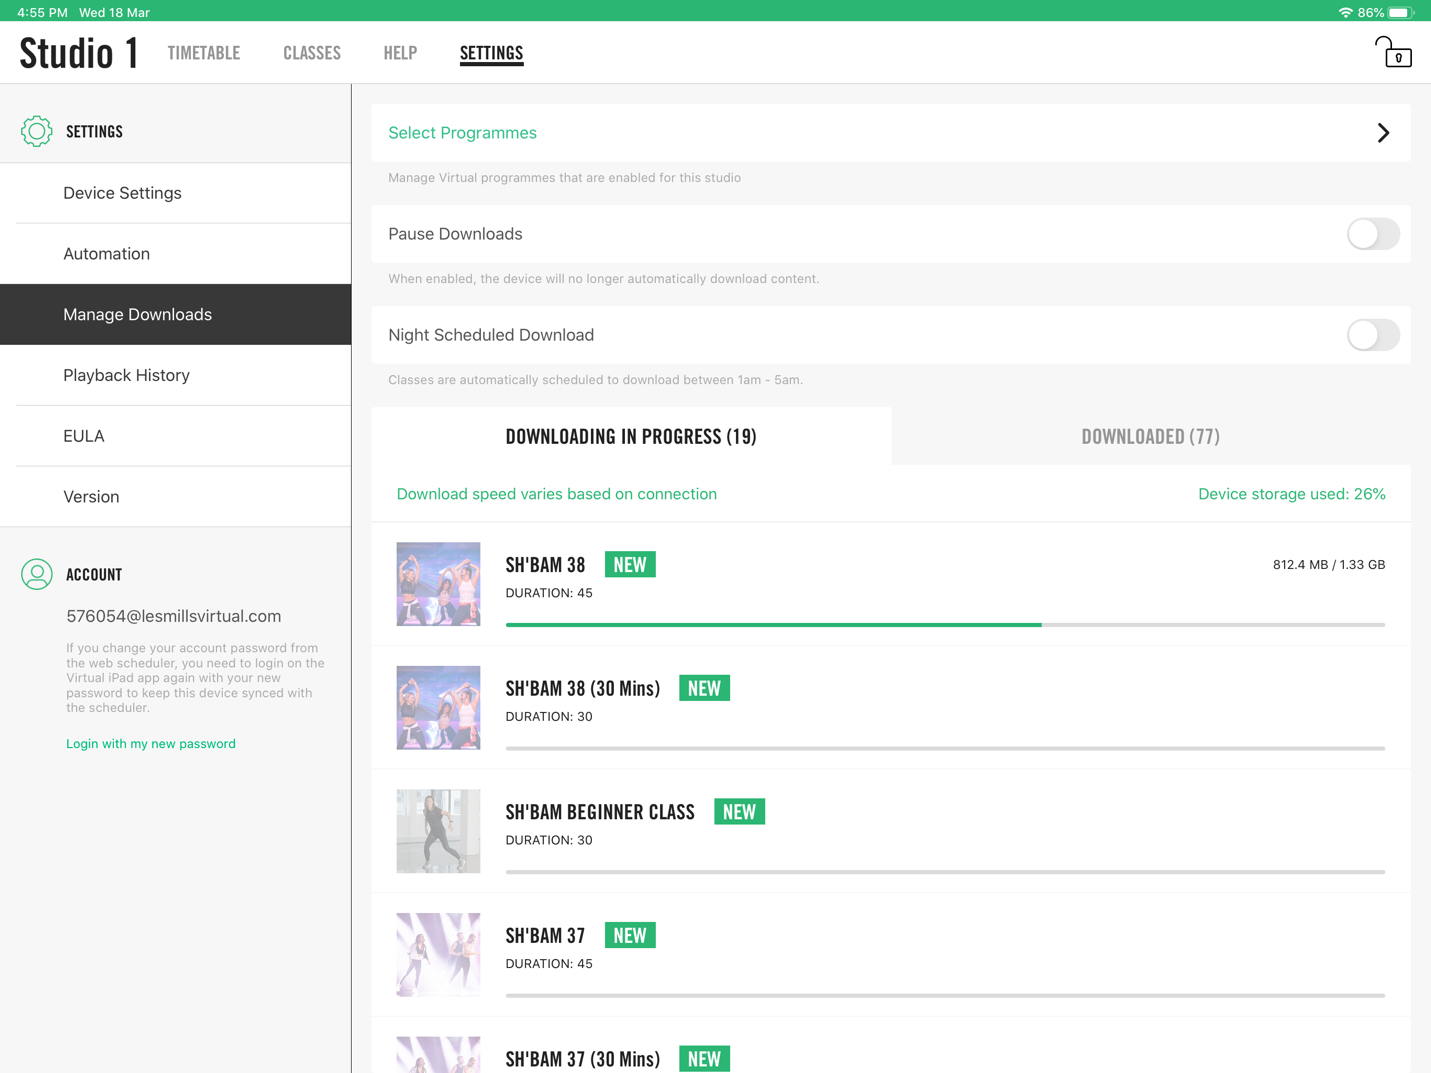Open EULA in sidebar
1431x1073 pixels.
pos(176,436)
